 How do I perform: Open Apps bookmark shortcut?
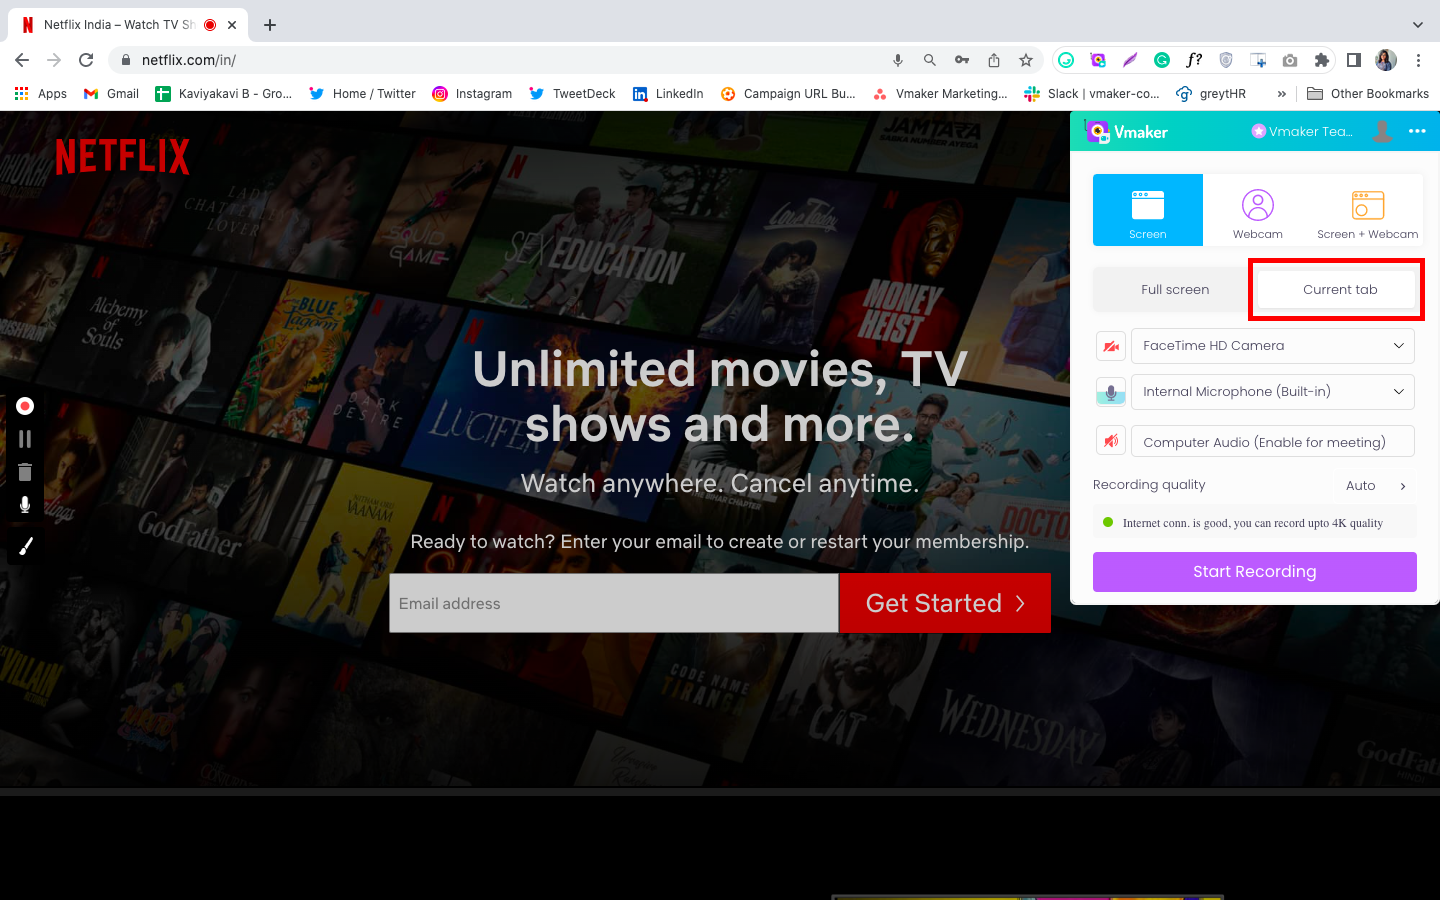(41, 94)
